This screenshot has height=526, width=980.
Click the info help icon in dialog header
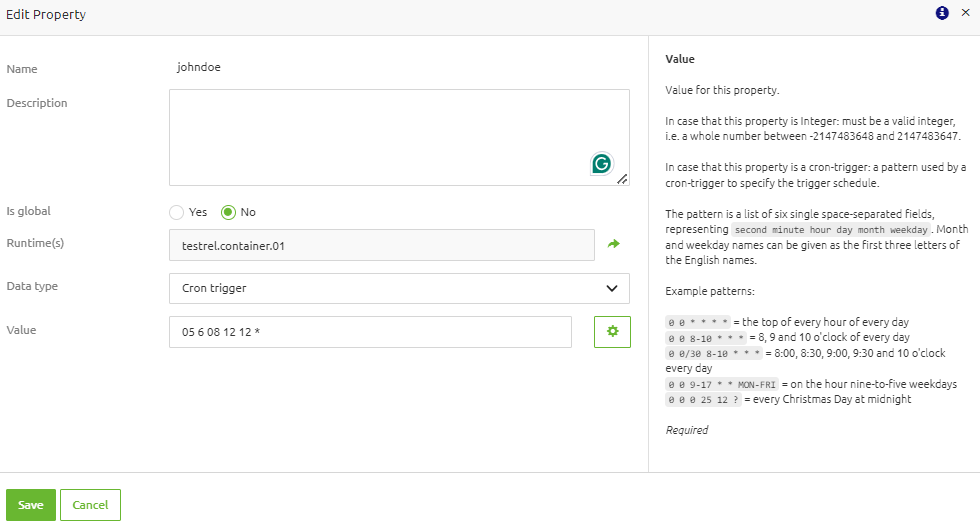click(x=942, y=13)
